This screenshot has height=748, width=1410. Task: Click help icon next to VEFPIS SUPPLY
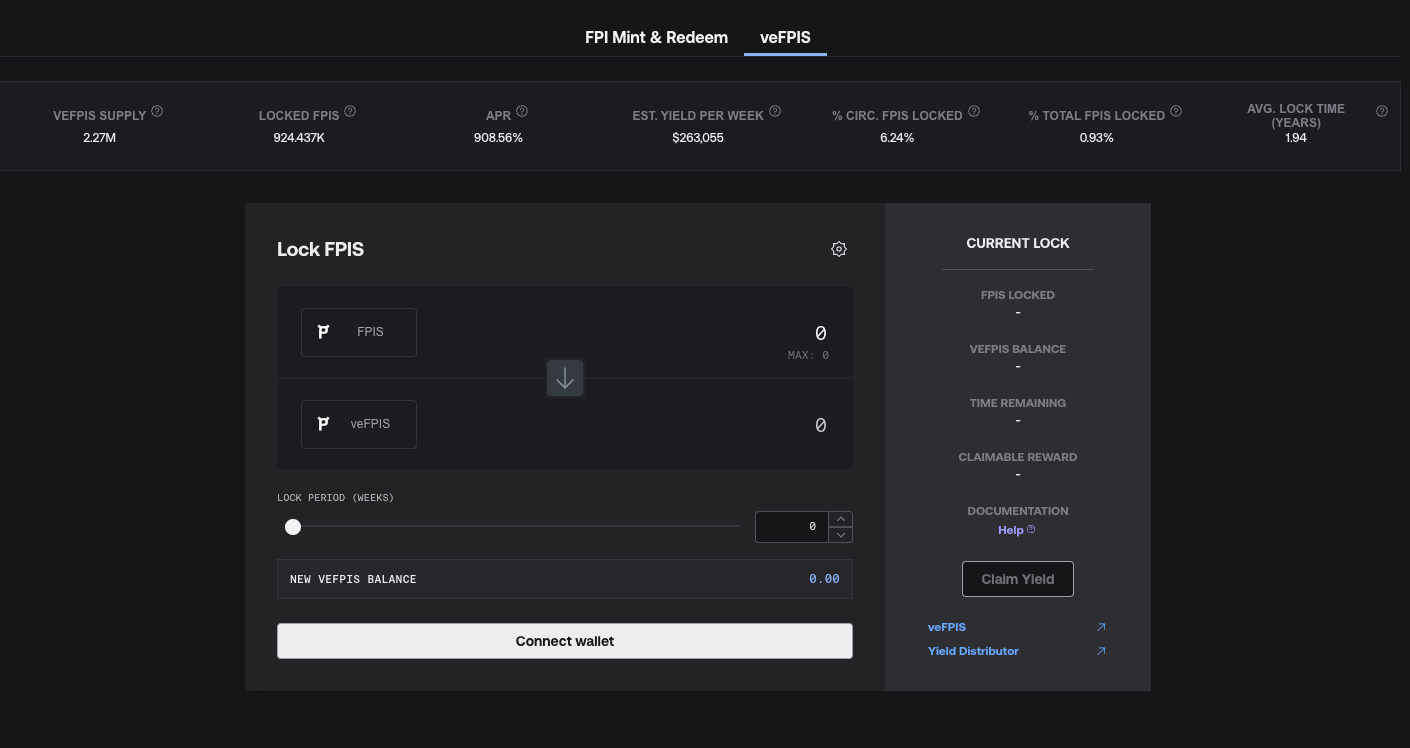pos(157,112)
